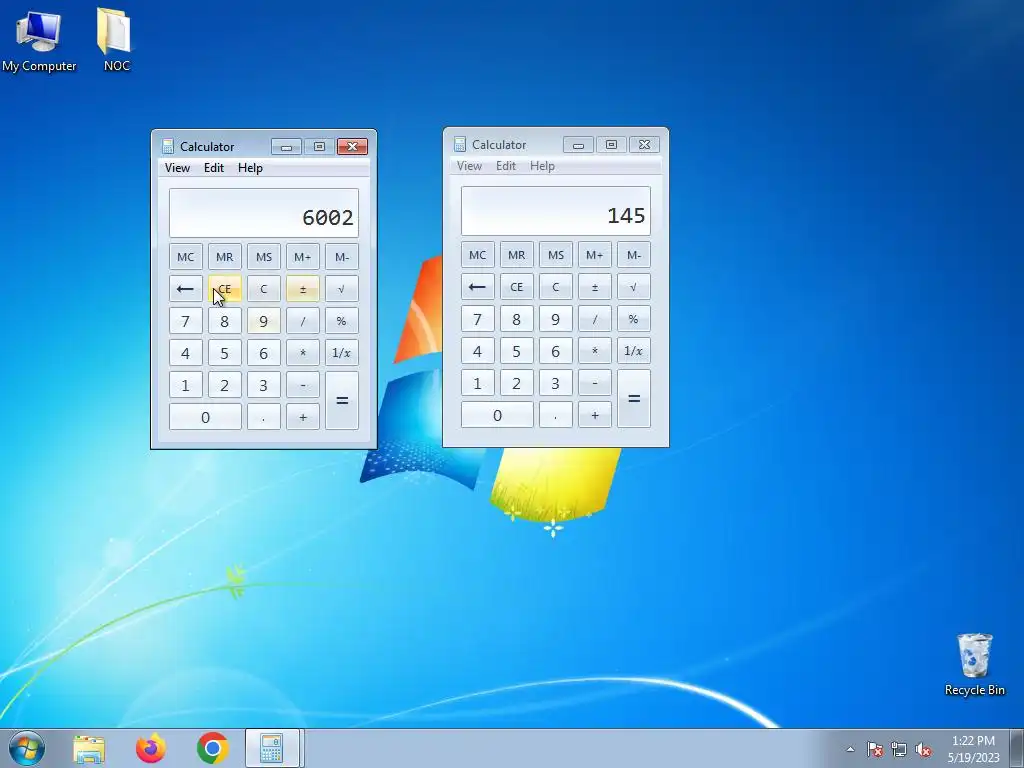Click CE in right Calculator
The image size is (1024, 768).
pyautogui.click(x=517, y=287)
